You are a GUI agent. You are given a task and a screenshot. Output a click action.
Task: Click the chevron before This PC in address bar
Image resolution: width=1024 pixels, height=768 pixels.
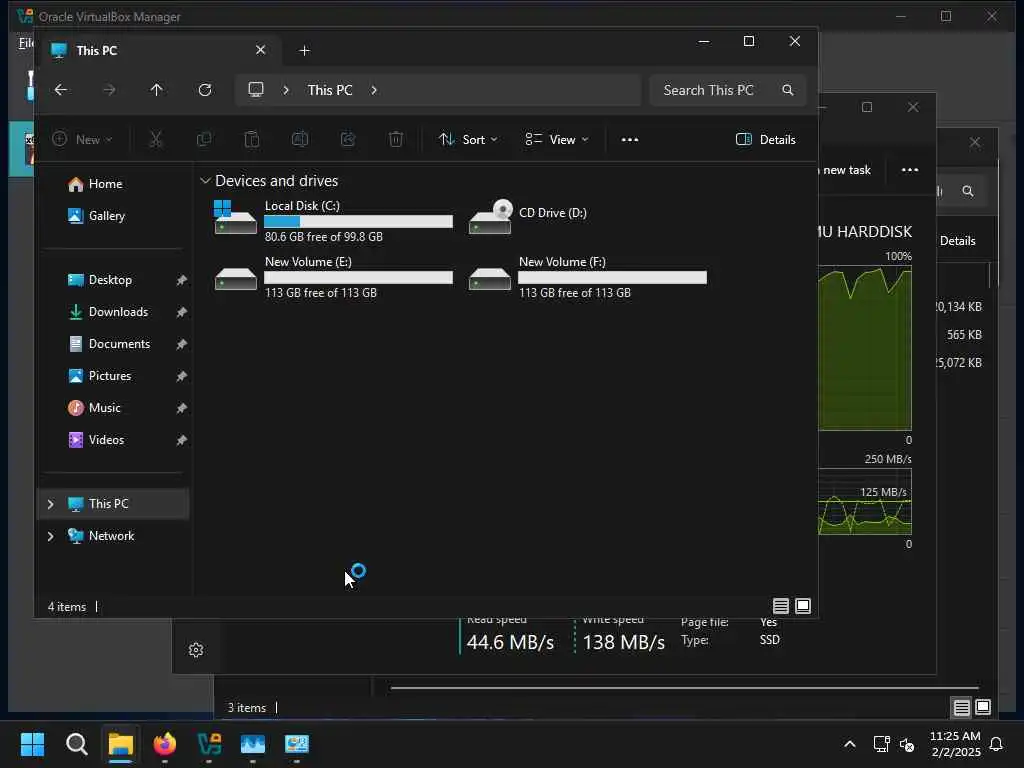click(285, 90)
